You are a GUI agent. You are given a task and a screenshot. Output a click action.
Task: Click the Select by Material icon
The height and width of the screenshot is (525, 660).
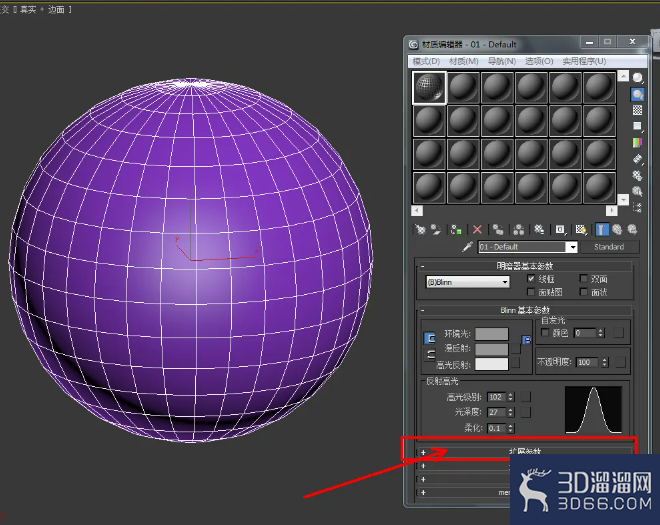638,191
